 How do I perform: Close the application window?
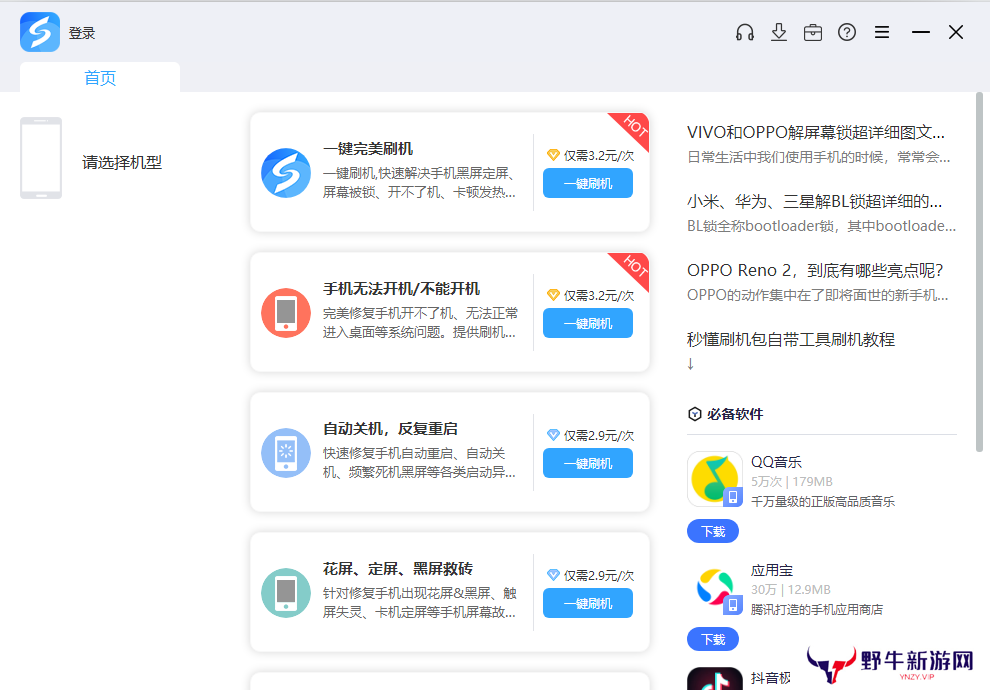click(956, 32)
